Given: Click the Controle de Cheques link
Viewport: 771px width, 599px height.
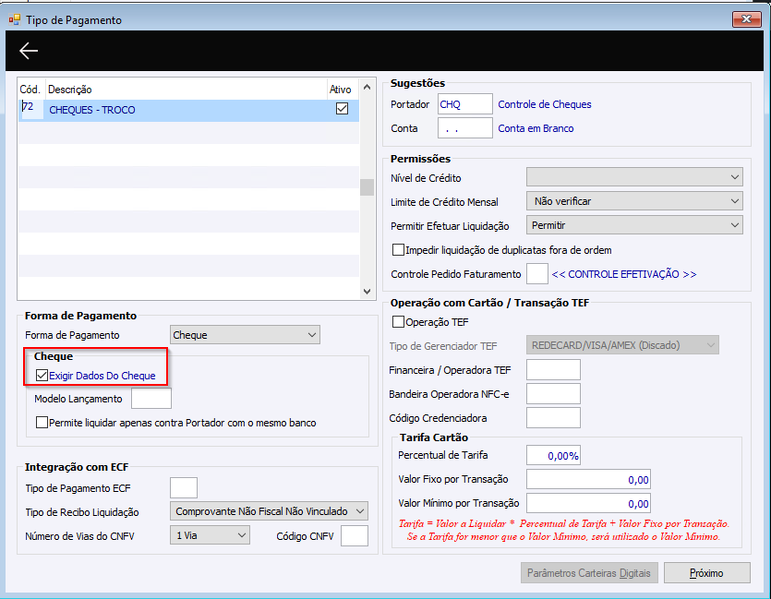Looking at the screenshot, I should 544,104.
